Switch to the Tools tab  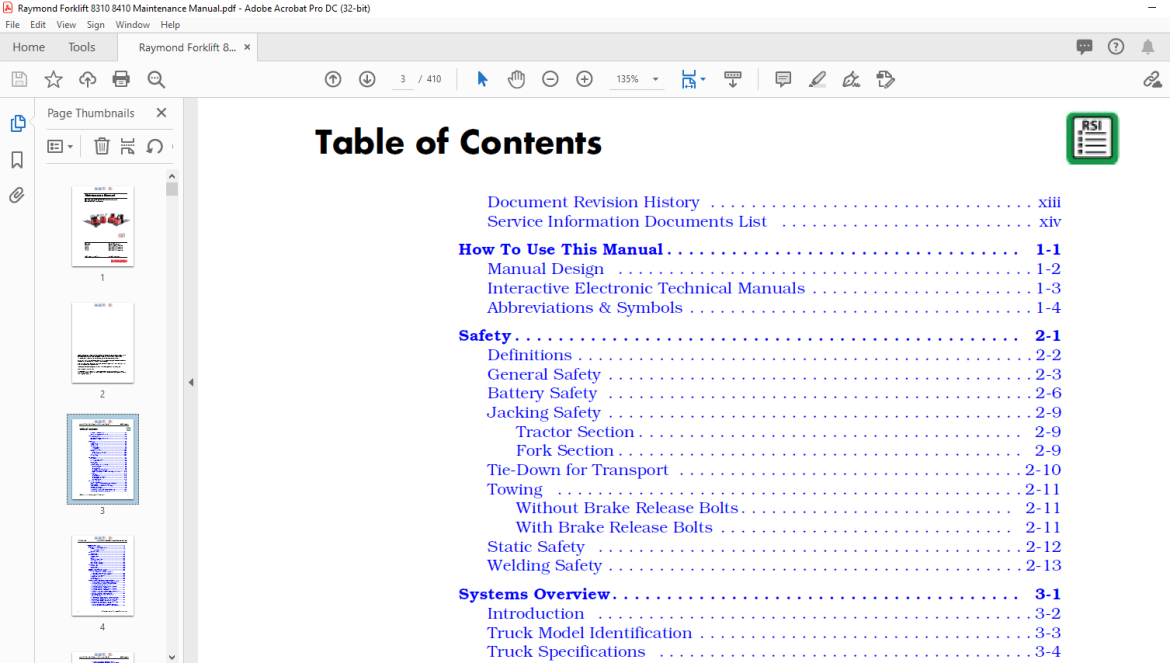81,47
